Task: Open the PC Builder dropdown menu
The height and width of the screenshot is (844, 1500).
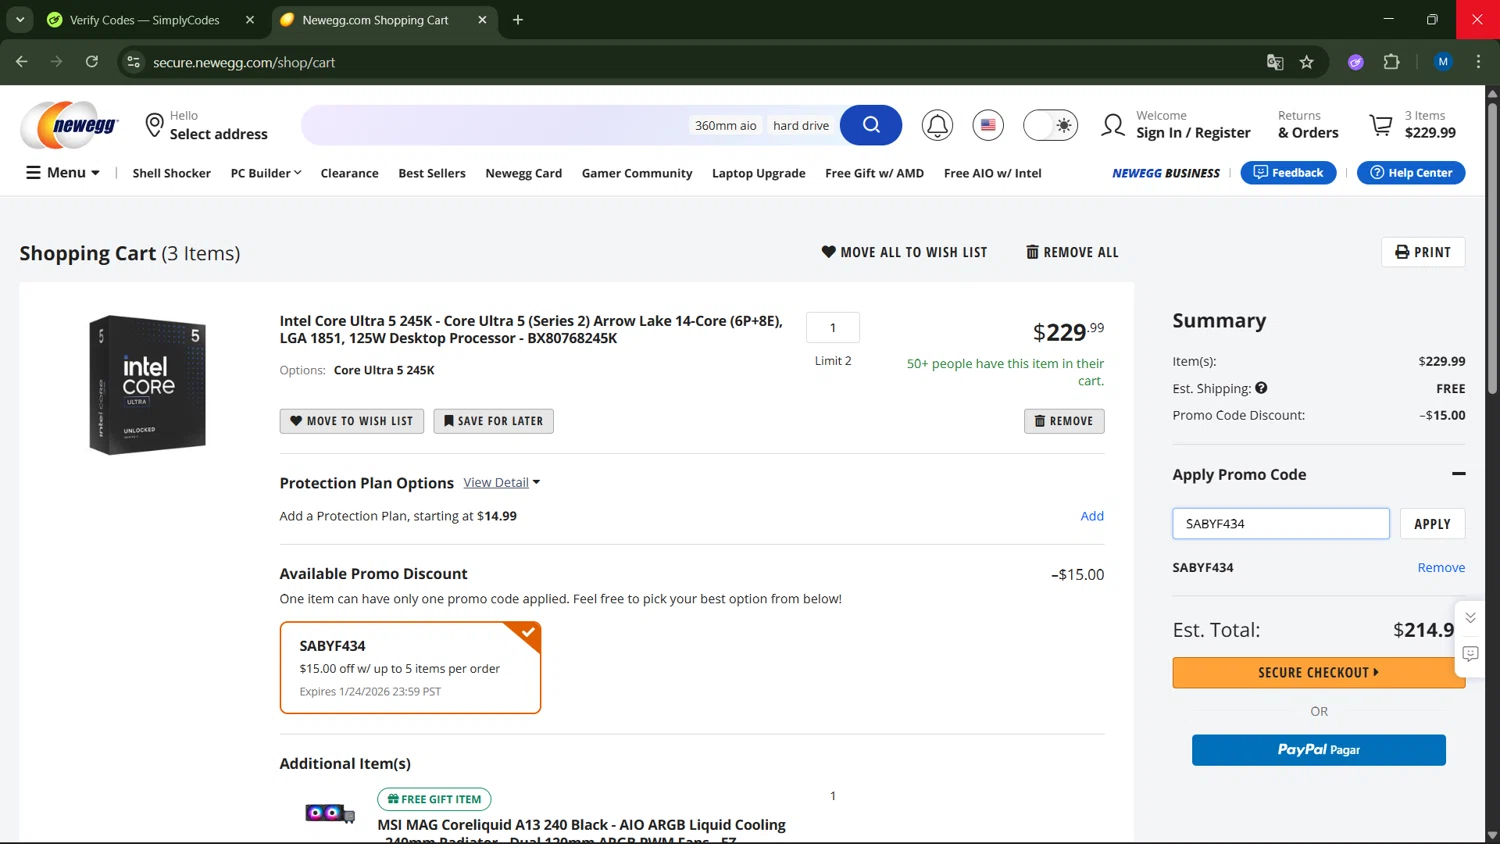Action: (265, 173)
